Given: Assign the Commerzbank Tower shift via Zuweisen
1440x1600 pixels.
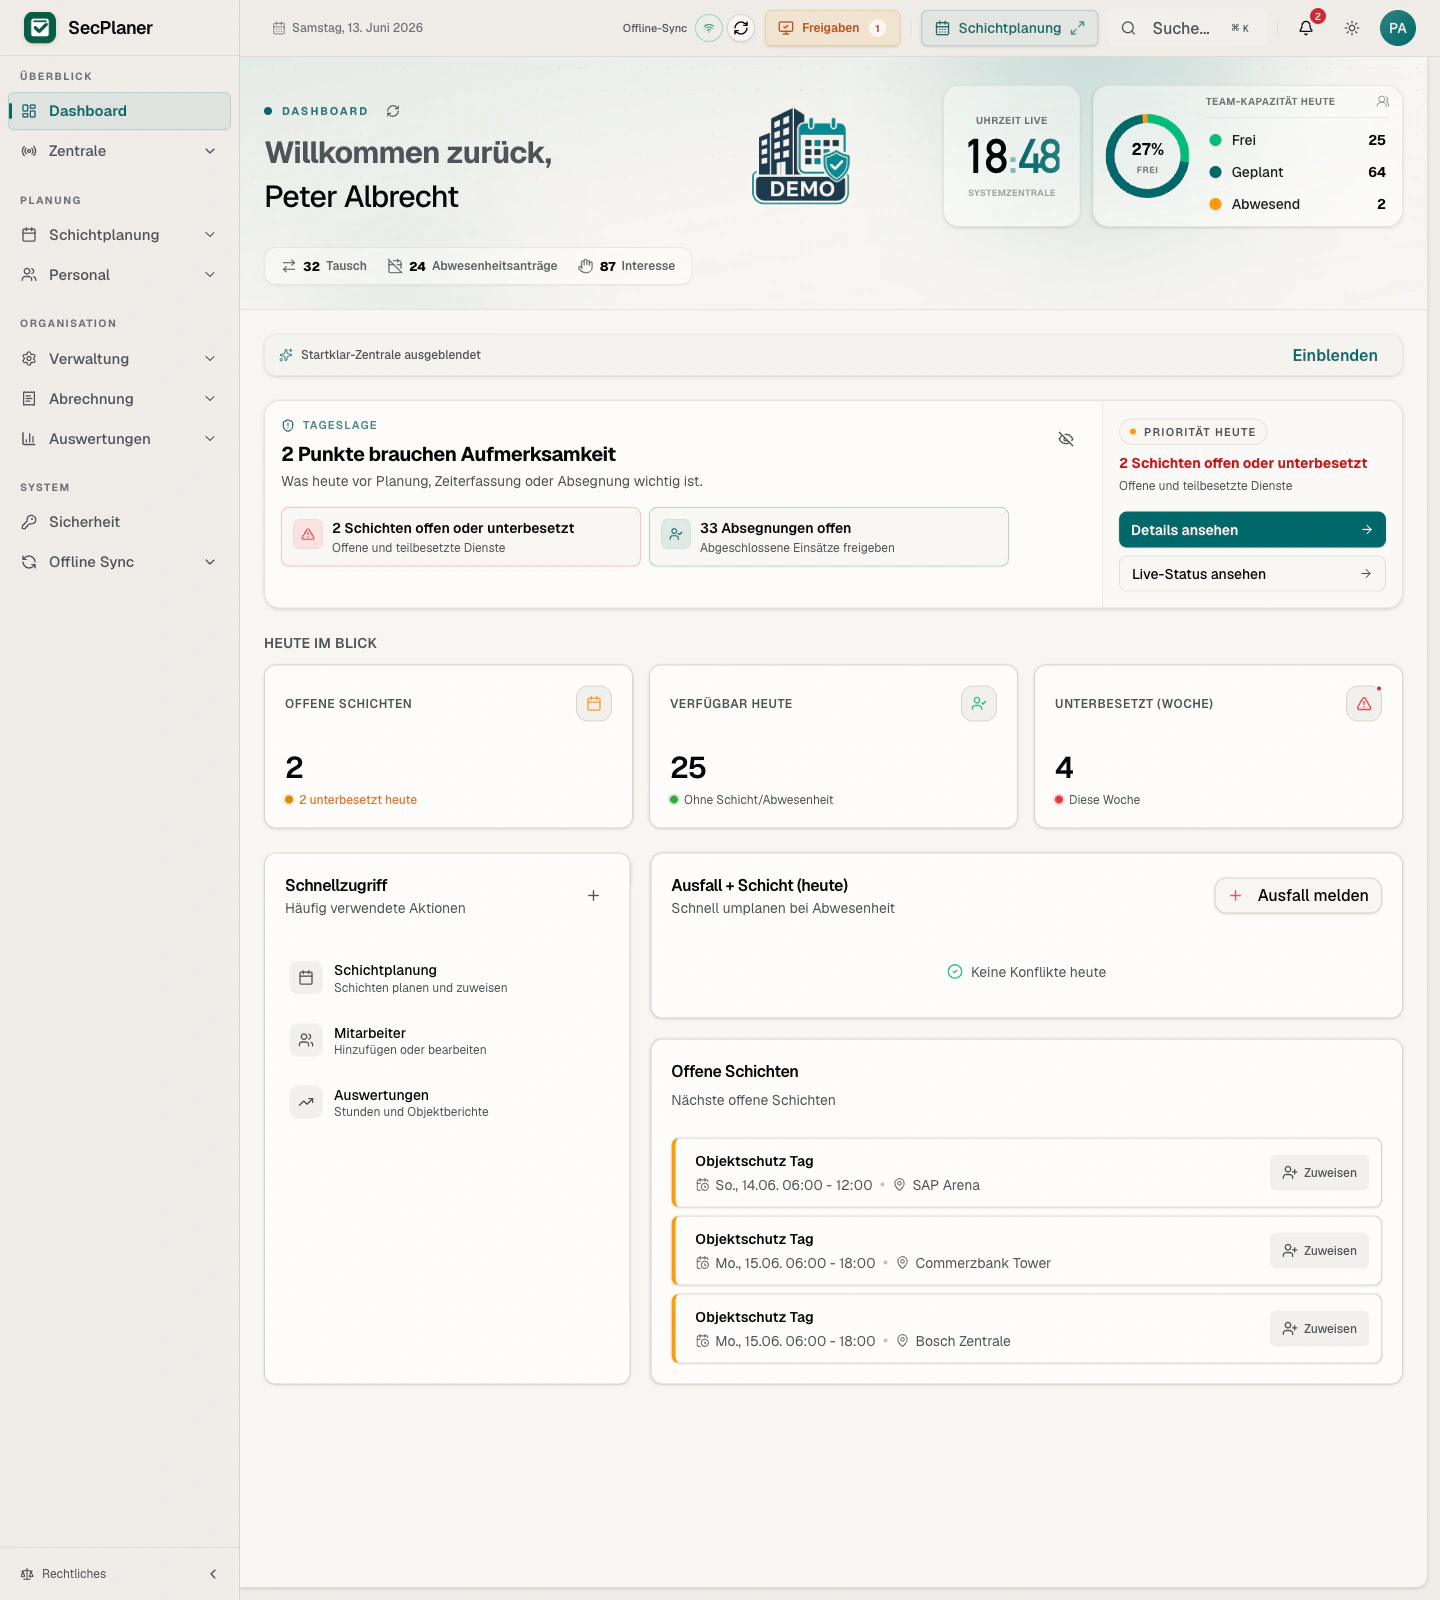Looking at the screenshot, I should click(x=1320, y=1251).
